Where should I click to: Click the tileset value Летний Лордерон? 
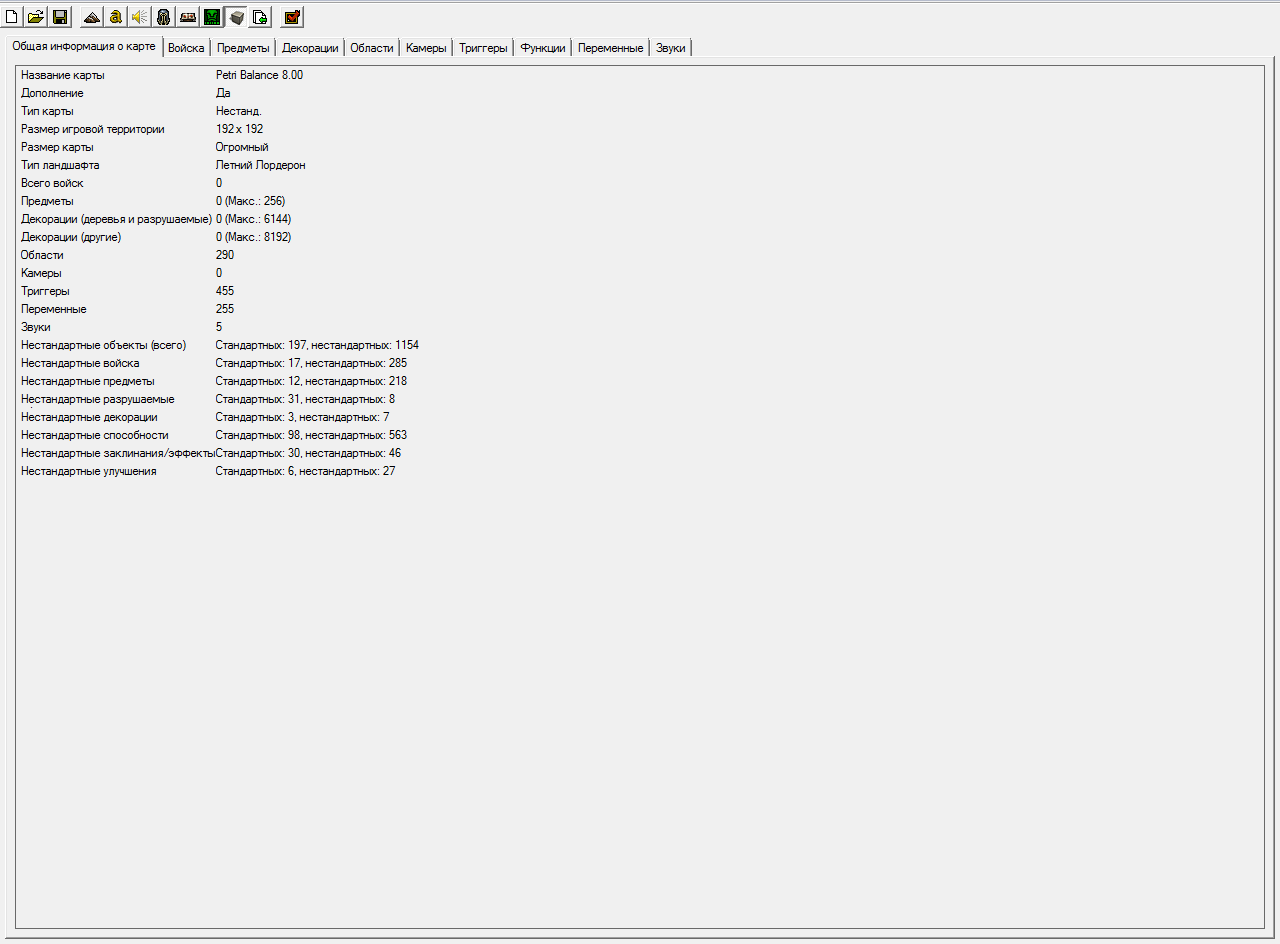point(261,165)
